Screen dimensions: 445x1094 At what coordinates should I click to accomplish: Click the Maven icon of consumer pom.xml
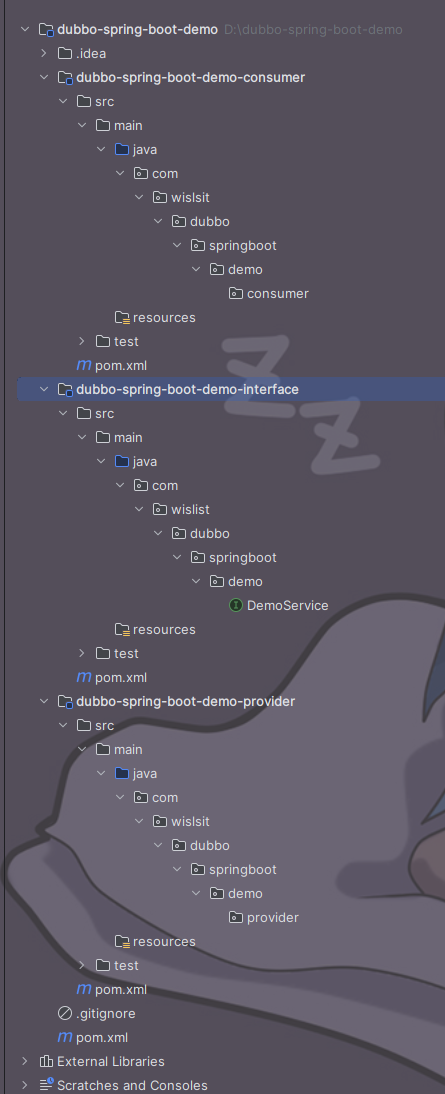[84, 366]
